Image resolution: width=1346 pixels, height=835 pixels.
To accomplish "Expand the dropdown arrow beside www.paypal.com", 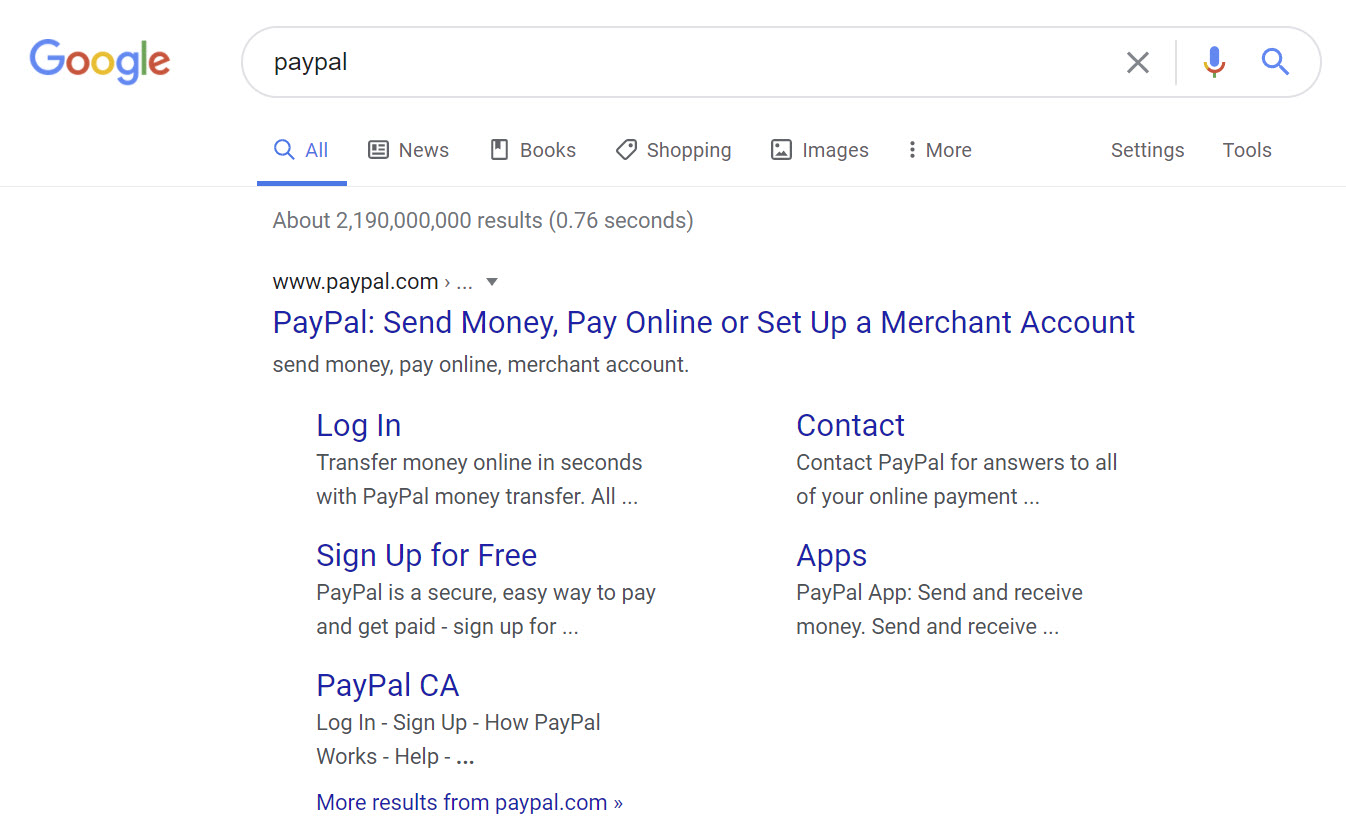I will (x=491, y=282).
